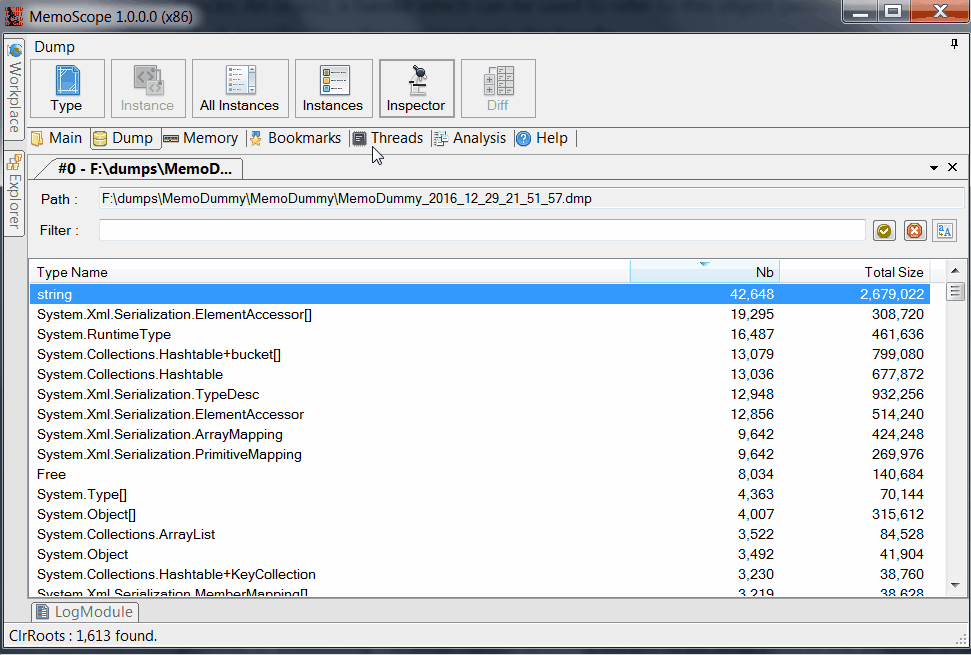Close the #0 dump document
Viewport: 971px width, 655px height.
coord(952,167)
